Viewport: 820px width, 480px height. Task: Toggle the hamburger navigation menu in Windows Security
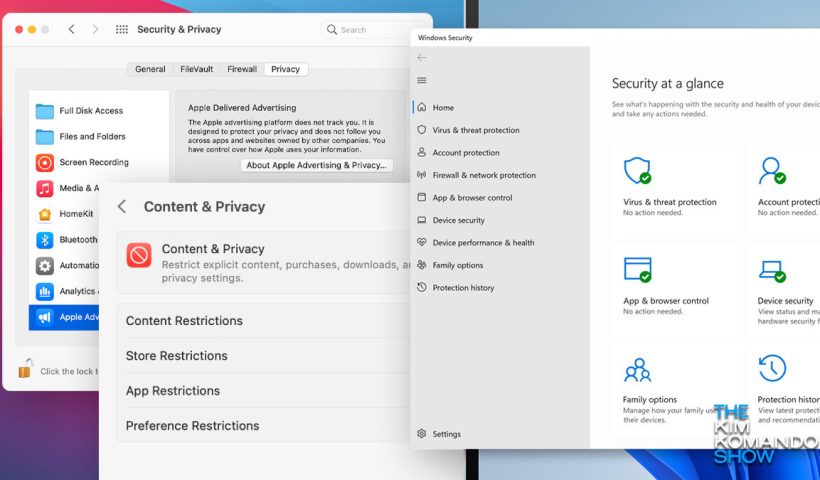[422, 80]
